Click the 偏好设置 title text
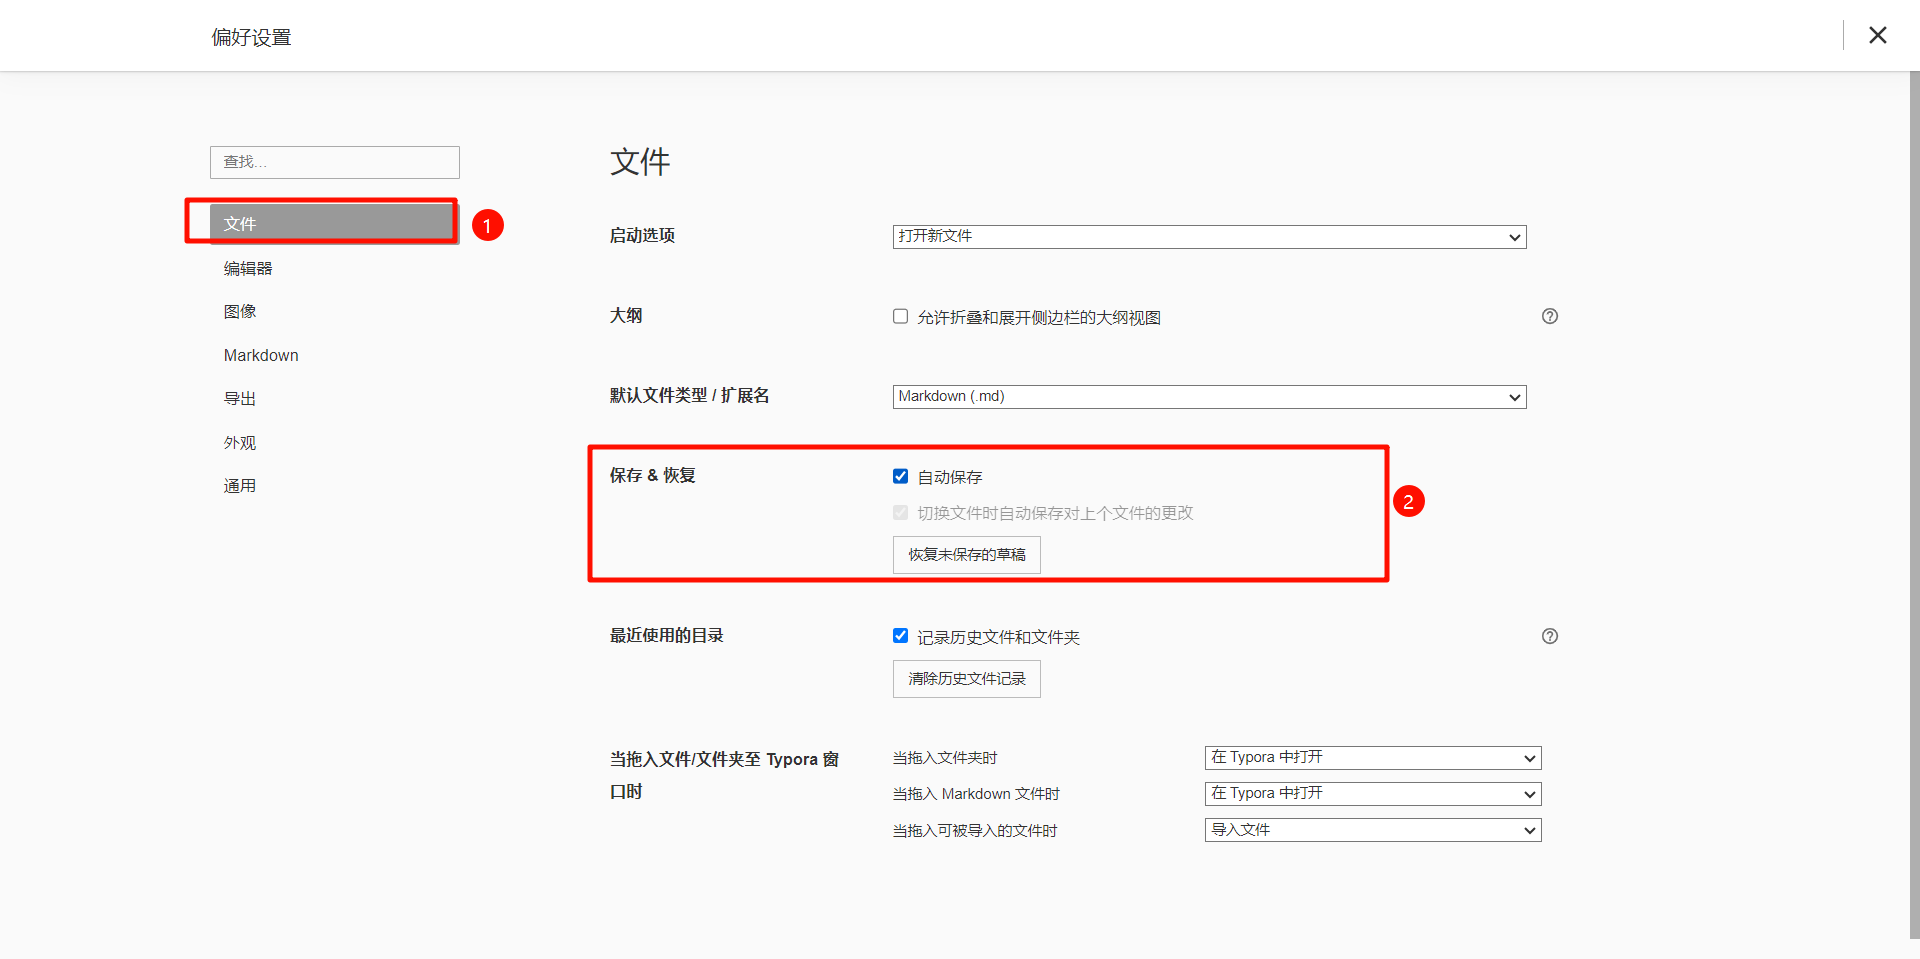Viewport: 1920px width, 959px height. [x=251, y=37]
